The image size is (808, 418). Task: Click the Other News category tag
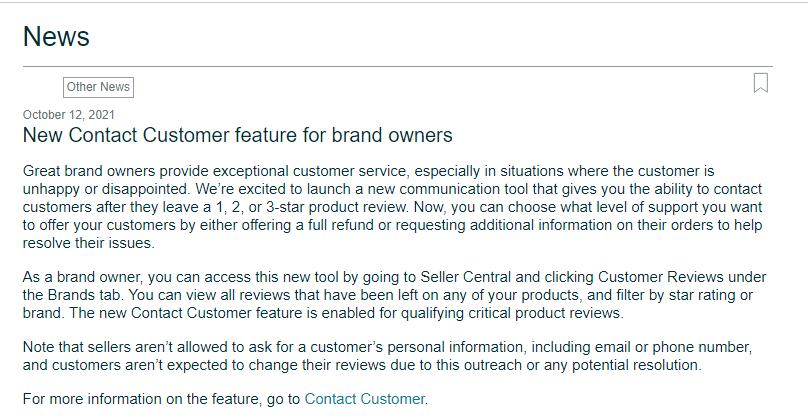pos(98,87)
